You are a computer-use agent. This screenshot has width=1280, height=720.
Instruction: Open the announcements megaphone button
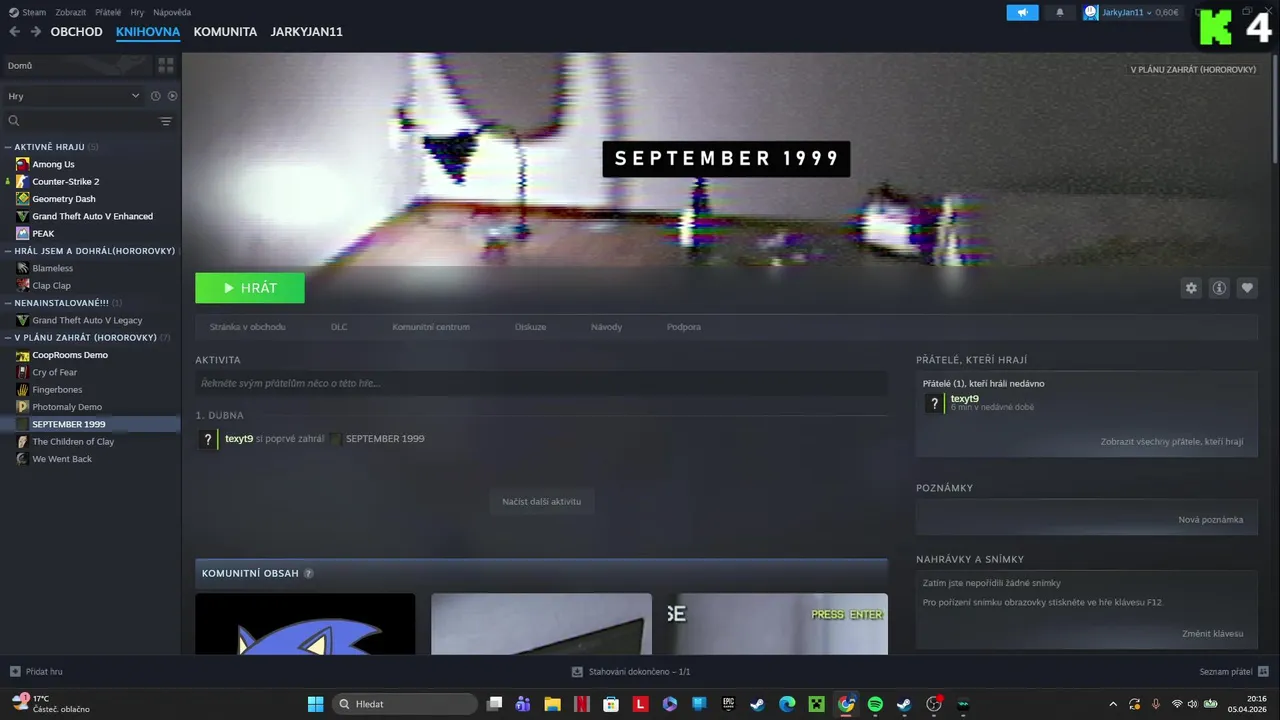(1022, 13)
